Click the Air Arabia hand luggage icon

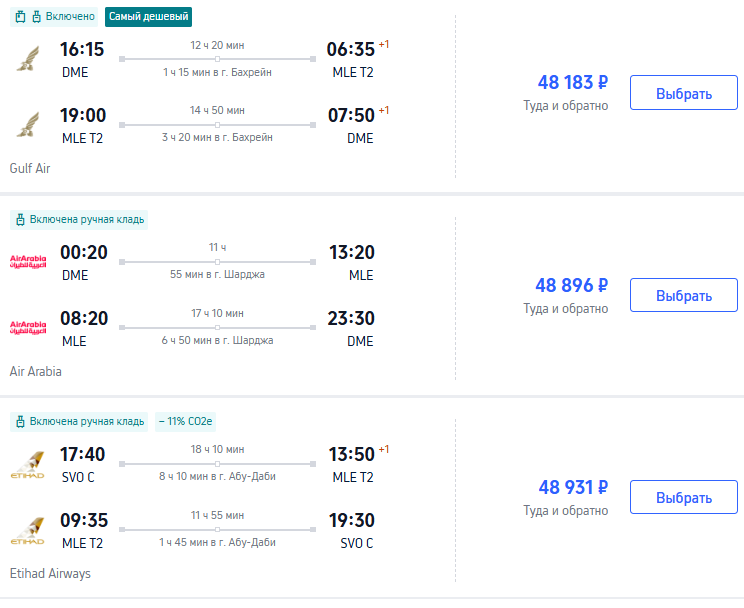19,219
